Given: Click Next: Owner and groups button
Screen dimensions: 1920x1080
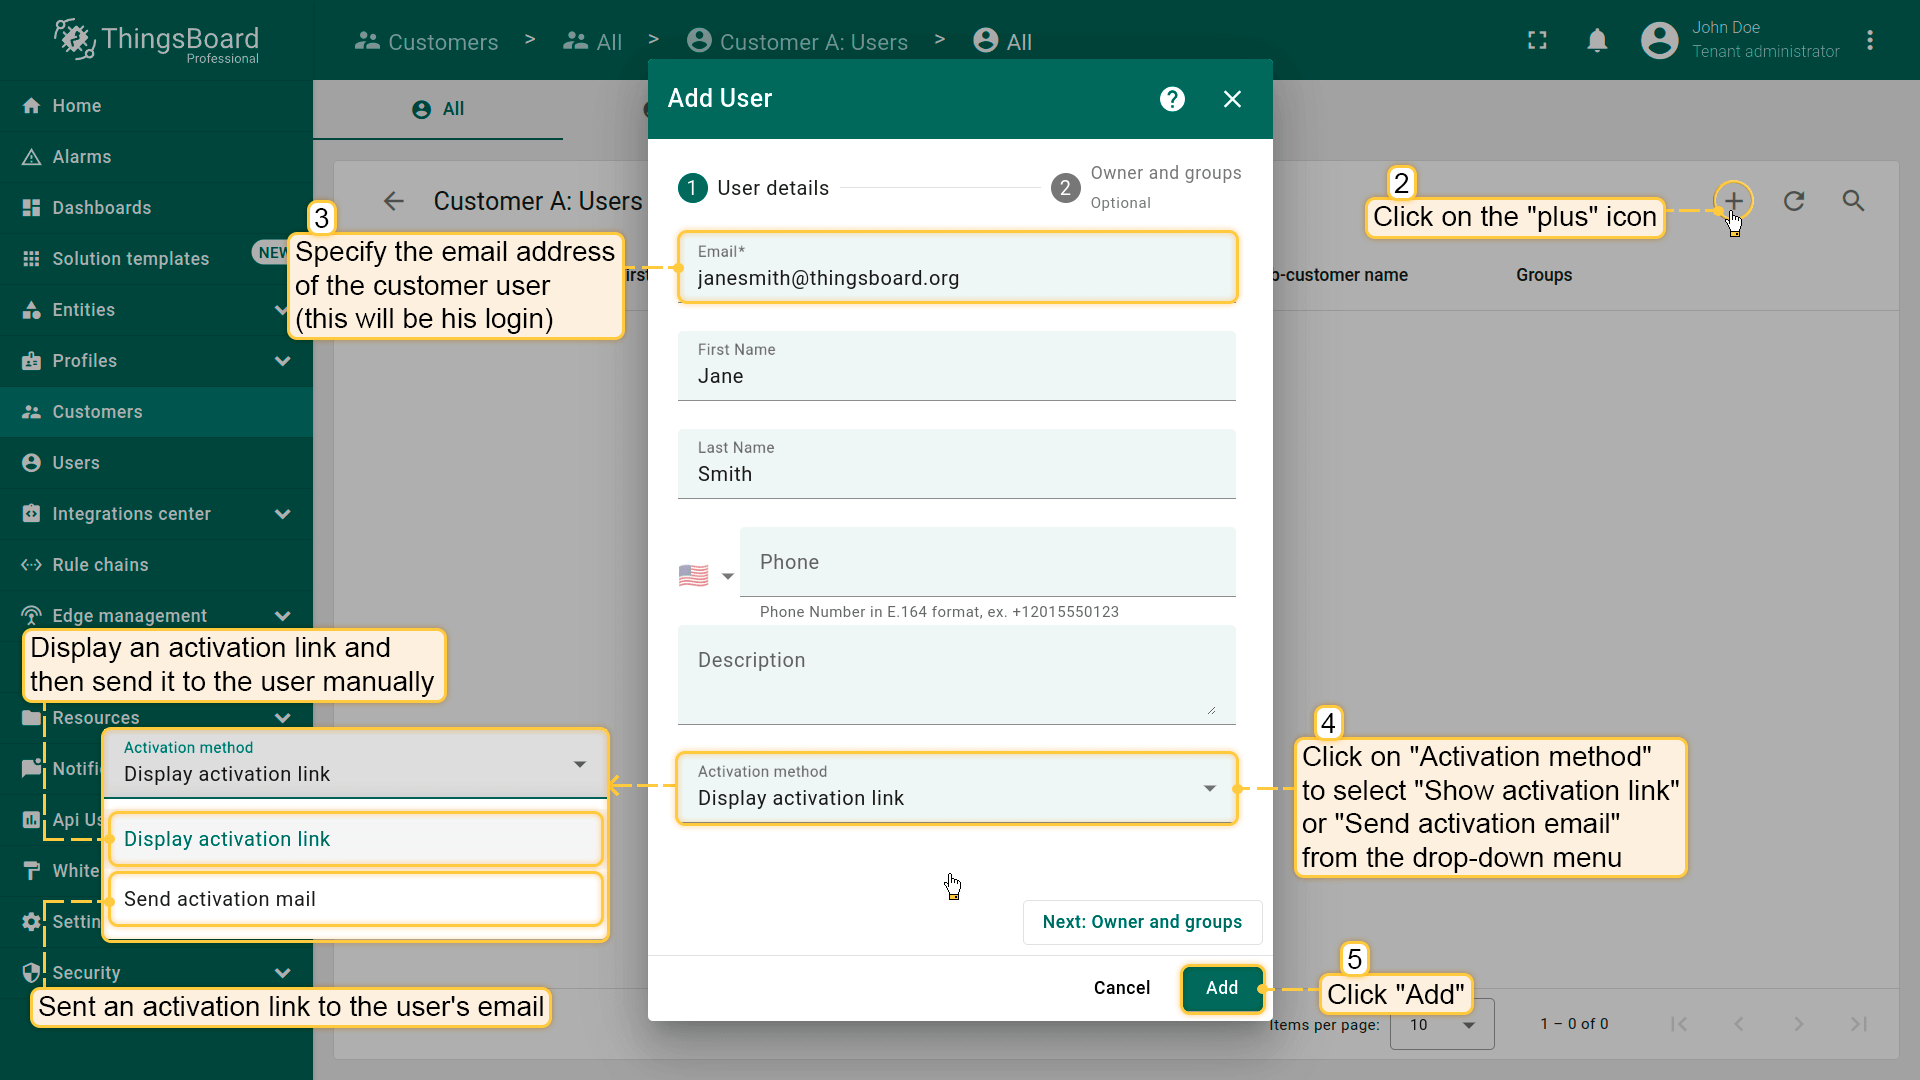Looking at the screenshot, I should coord(1142,922).
